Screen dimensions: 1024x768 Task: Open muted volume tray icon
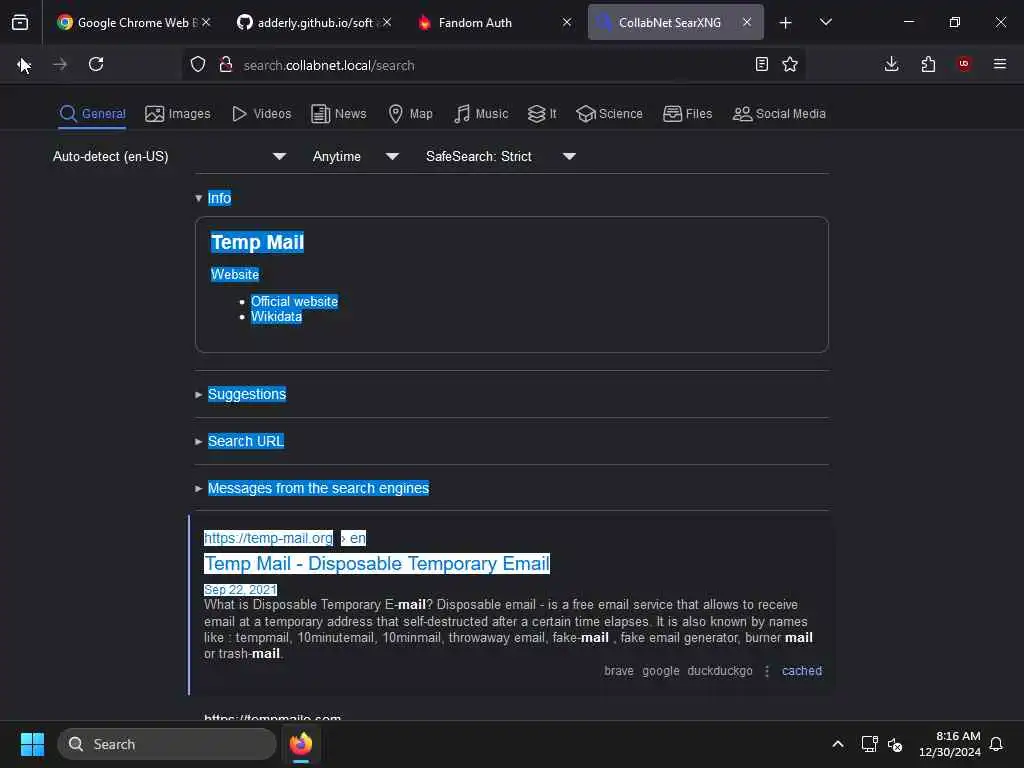895,744
